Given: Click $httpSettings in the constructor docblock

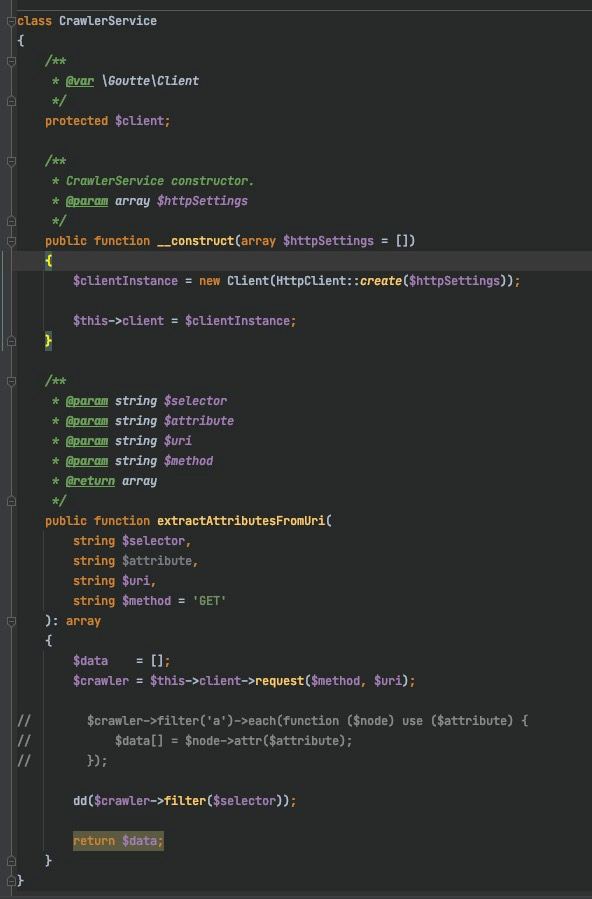Looking at the screenshot, I should [202, 201].
